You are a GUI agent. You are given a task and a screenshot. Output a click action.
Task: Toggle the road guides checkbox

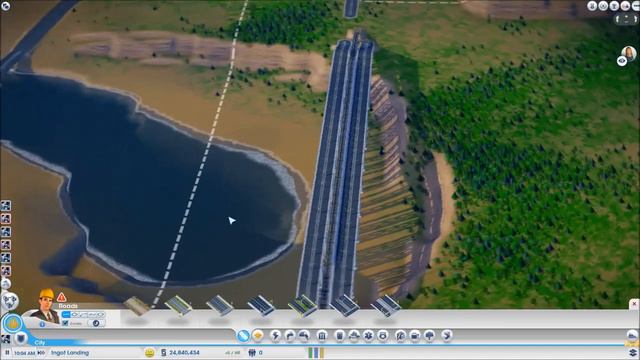(65, 323)
